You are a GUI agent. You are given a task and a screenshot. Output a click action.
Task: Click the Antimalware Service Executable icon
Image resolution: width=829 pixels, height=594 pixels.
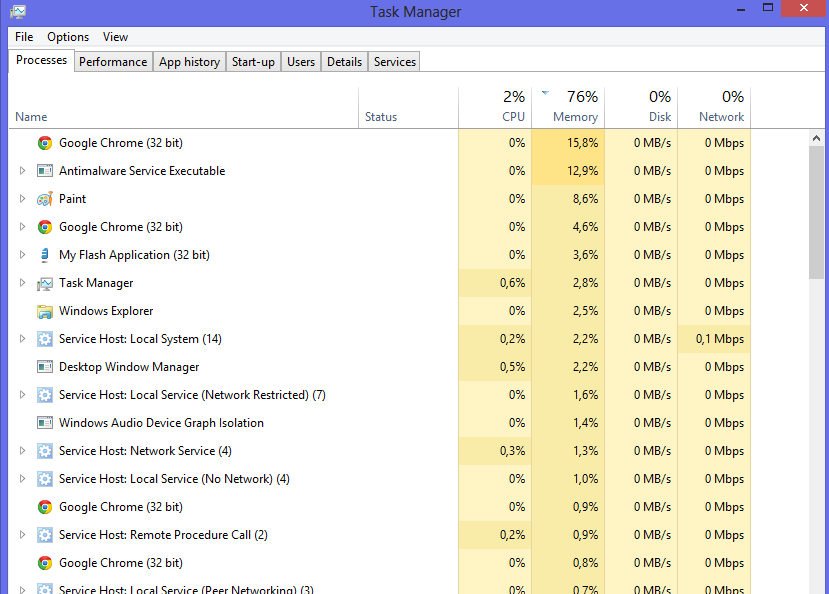click(45, 171)
